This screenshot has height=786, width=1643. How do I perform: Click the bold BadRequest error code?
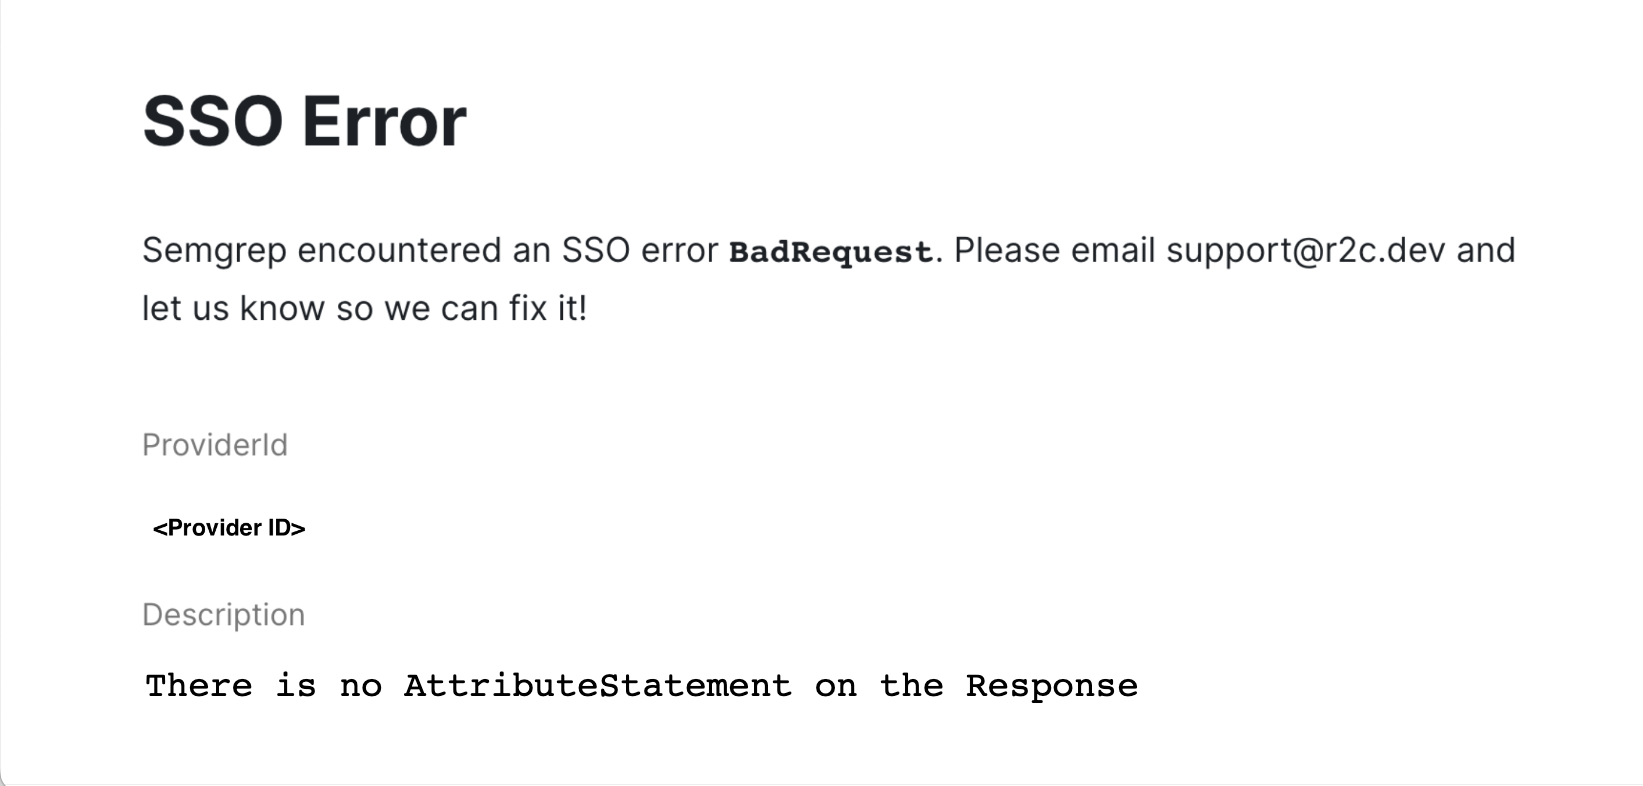coord(830,252)
